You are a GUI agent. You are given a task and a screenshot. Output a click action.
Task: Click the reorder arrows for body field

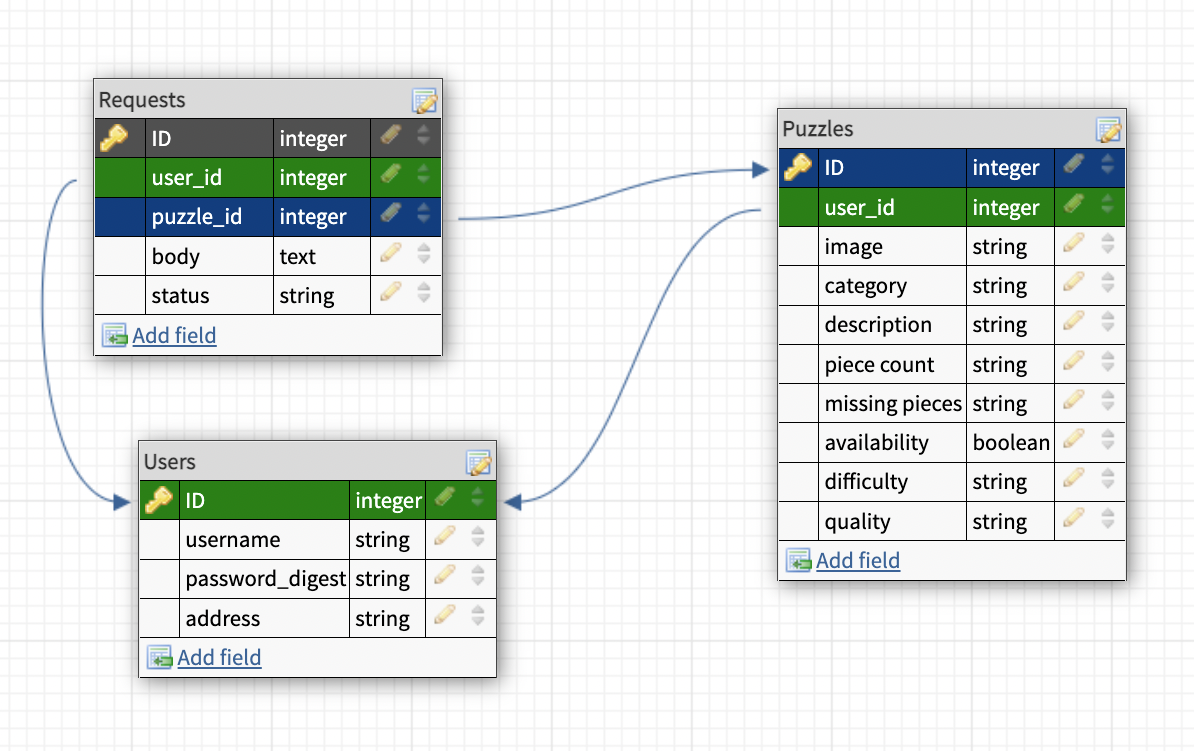[x=424, y=254]
